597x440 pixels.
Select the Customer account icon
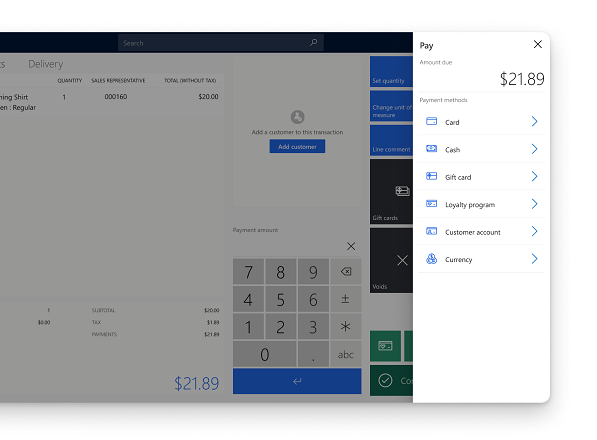pos(431,231)
